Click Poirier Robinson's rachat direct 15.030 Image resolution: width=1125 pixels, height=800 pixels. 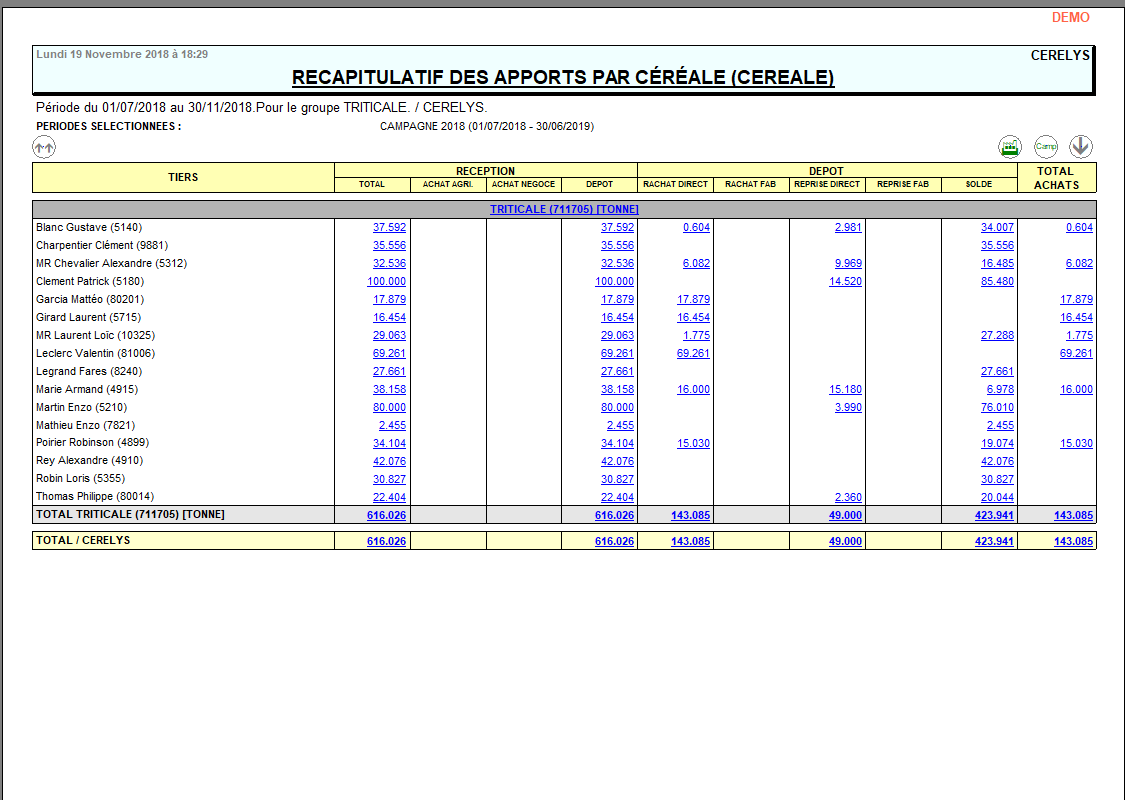click(x=693, y=444)
